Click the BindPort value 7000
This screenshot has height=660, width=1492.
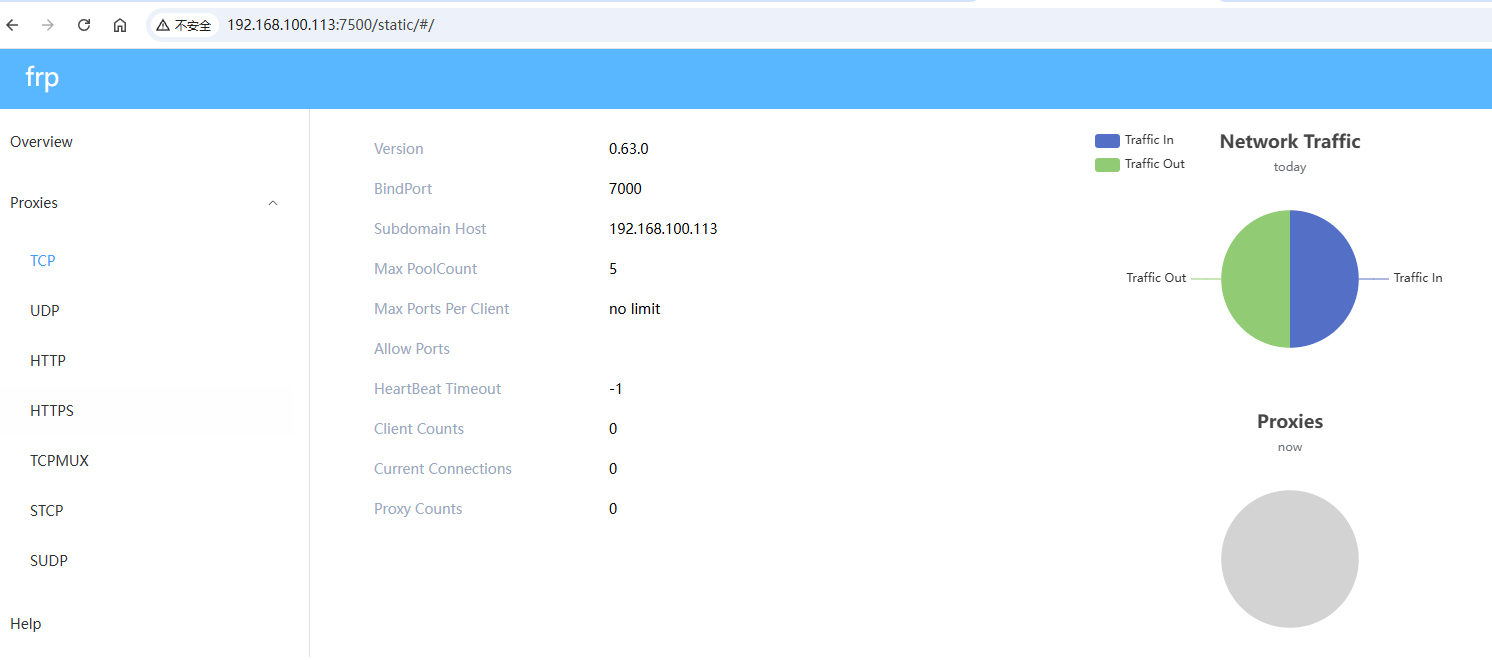(x=625, y=189)
